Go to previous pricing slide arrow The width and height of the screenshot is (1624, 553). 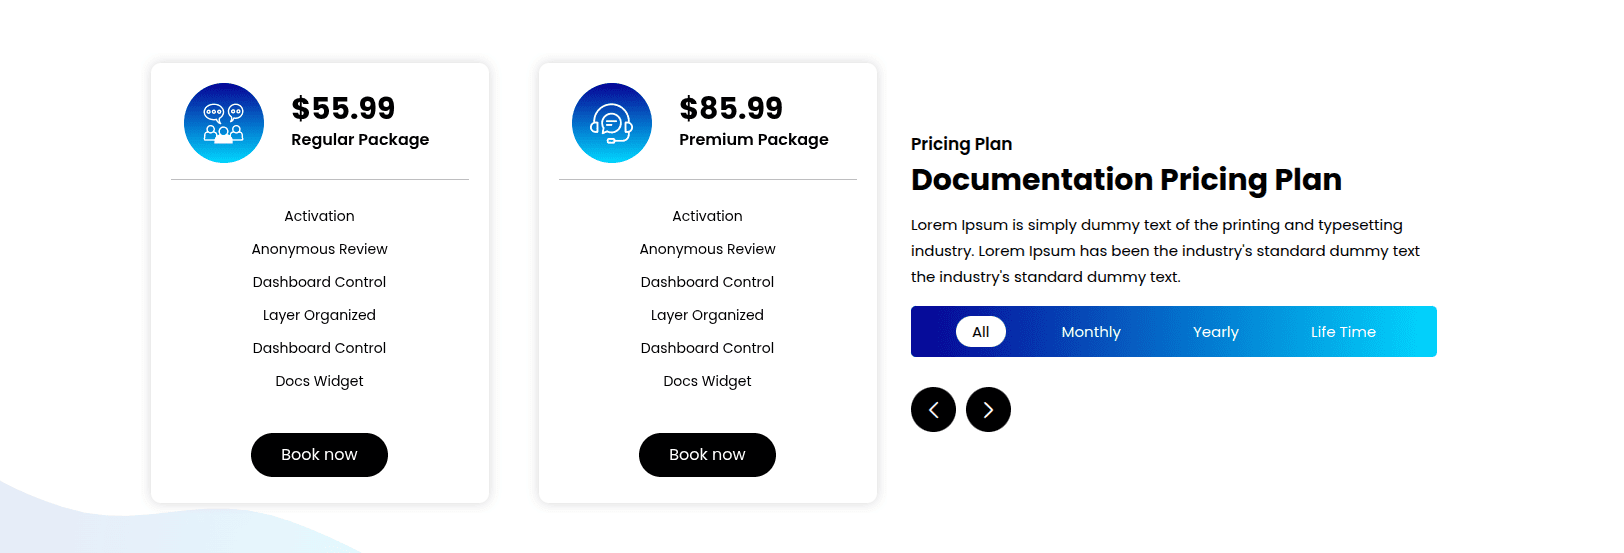pos(933,410)
